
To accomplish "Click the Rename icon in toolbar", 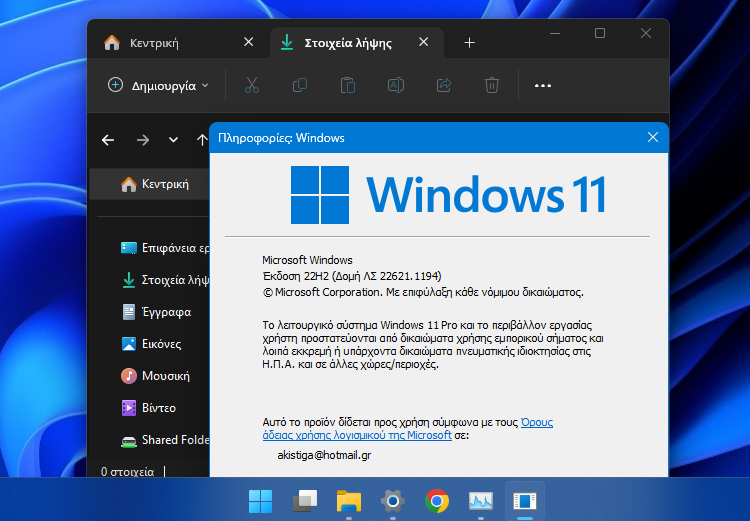I will [395, 85].
